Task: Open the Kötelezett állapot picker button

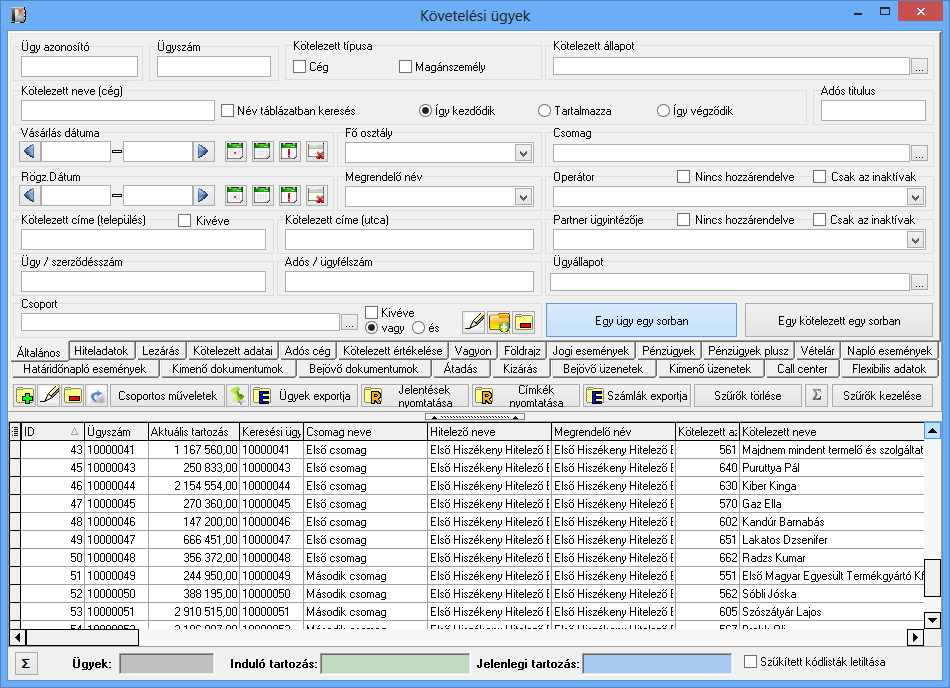Action: [x=919, y=66]
